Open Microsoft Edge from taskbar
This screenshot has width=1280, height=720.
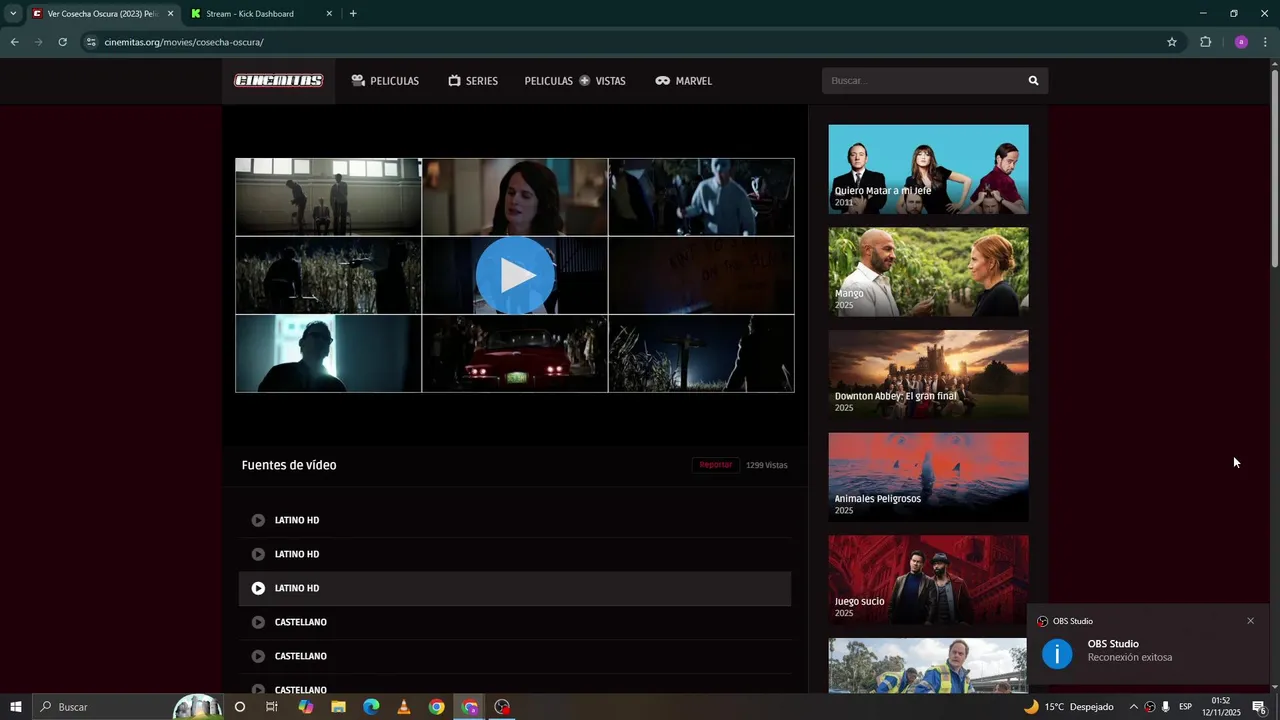[371, 707]
